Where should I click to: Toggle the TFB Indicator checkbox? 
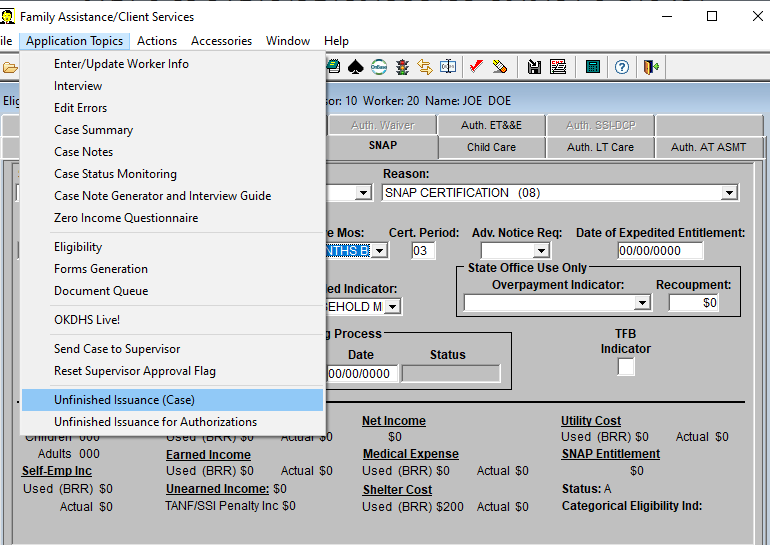(x=626, y=367)
